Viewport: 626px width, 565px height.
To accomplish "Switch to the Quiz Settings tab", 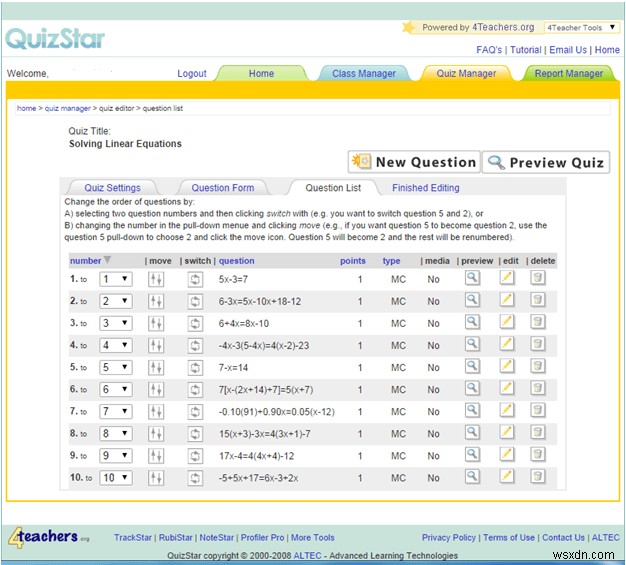I will point(112,188).
